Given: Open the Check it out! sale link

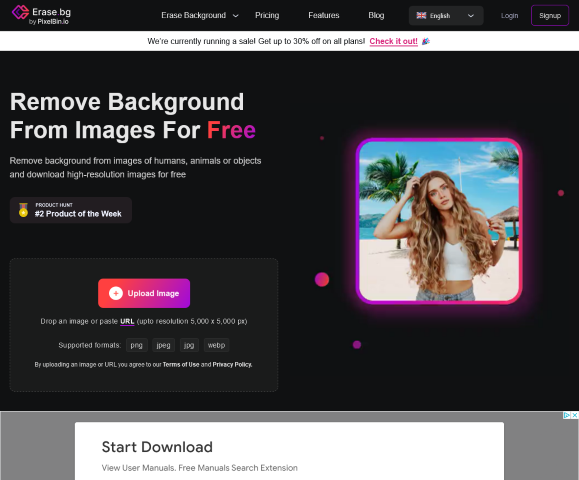Looking at the screenshot, I should pos(393,41).
